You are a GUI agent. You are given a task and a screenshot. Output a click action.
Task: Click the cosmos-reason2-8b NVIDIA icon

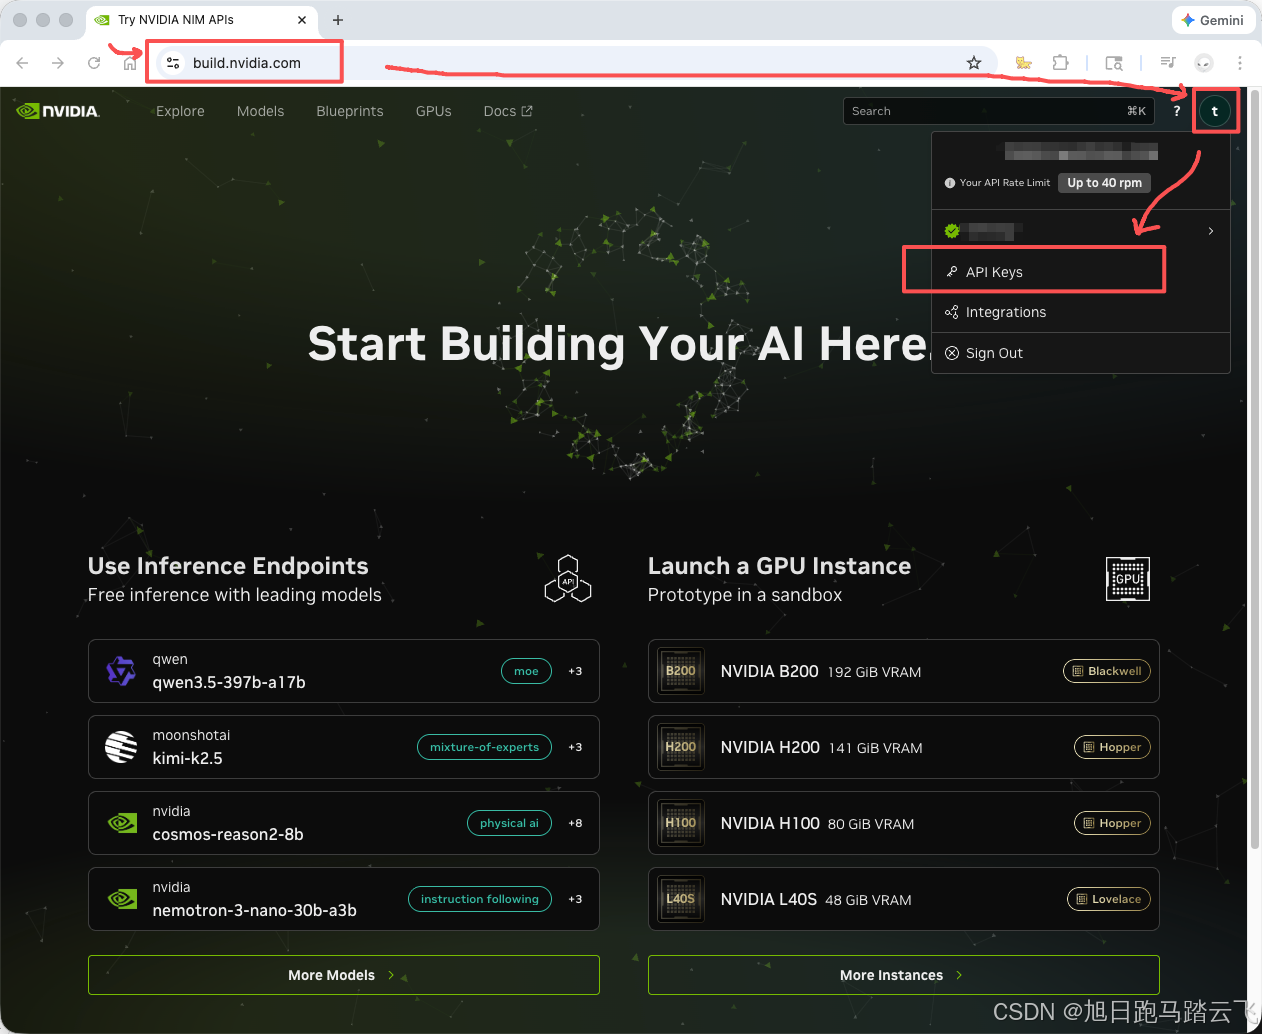[x=122, y=823]
